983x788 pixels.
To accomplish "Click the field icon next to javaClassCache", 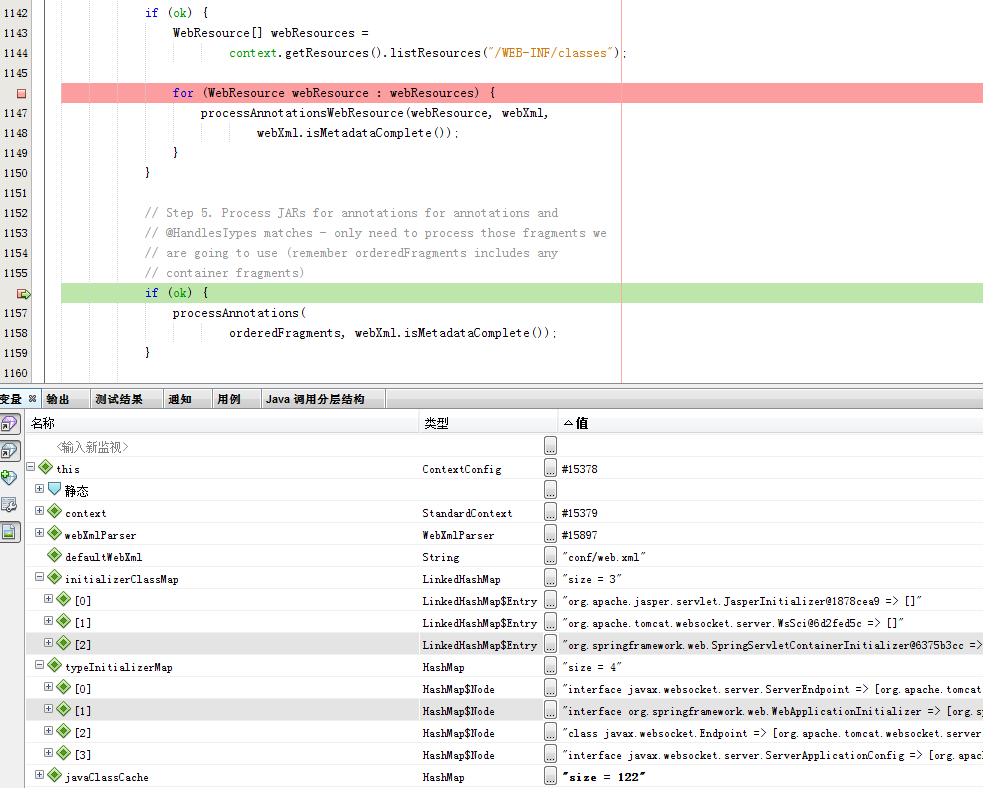I will [55, 775].
